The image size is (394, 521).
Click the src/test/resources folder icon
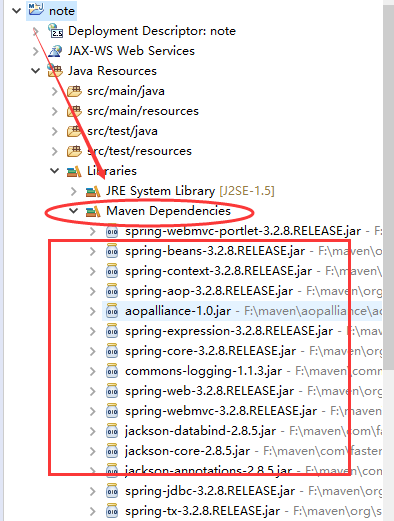(x=74, y=151)
